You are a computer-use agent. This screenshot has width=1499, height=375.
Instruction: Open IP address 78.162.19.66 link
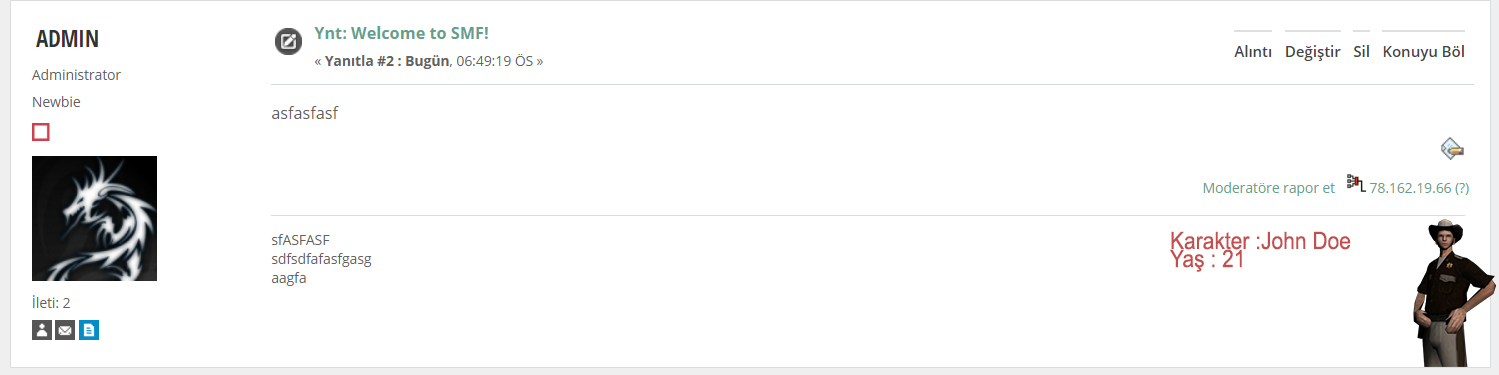1410,187
